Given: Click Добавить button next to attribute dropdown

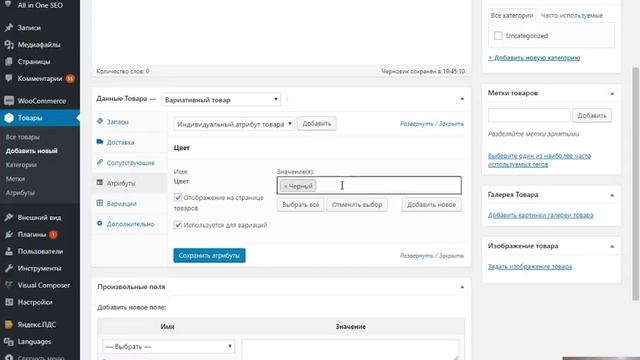Looking at the screenshot, I should click(317, 124).
